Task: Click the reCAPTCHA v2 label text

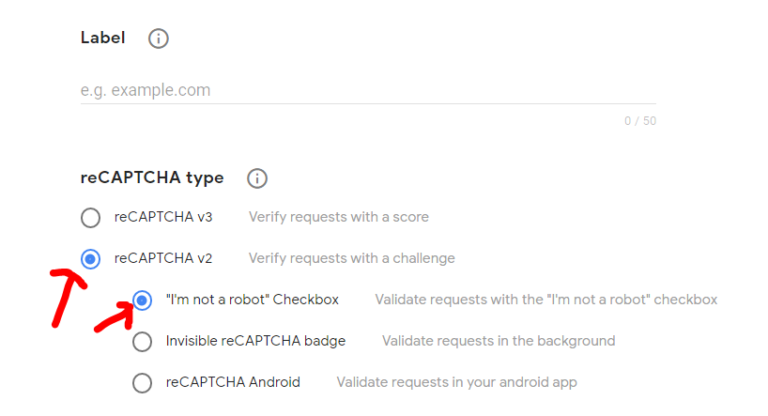Action: pyautogui.click(x=163, y=258)
